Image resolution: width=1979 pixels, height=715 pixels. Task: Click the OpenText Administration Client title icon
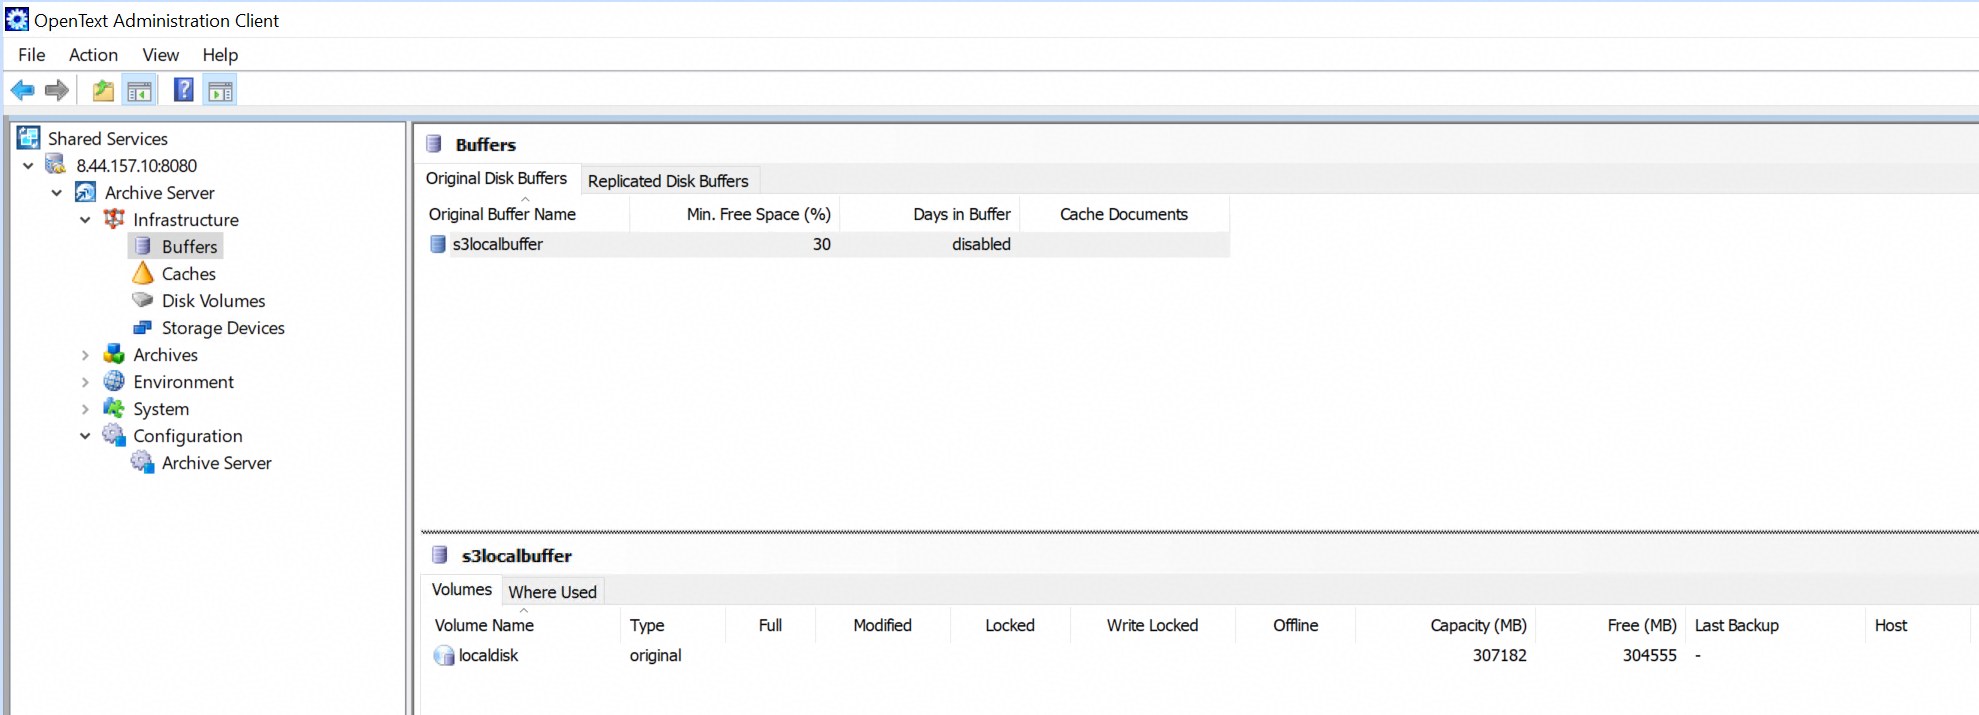tap(17, 19)
